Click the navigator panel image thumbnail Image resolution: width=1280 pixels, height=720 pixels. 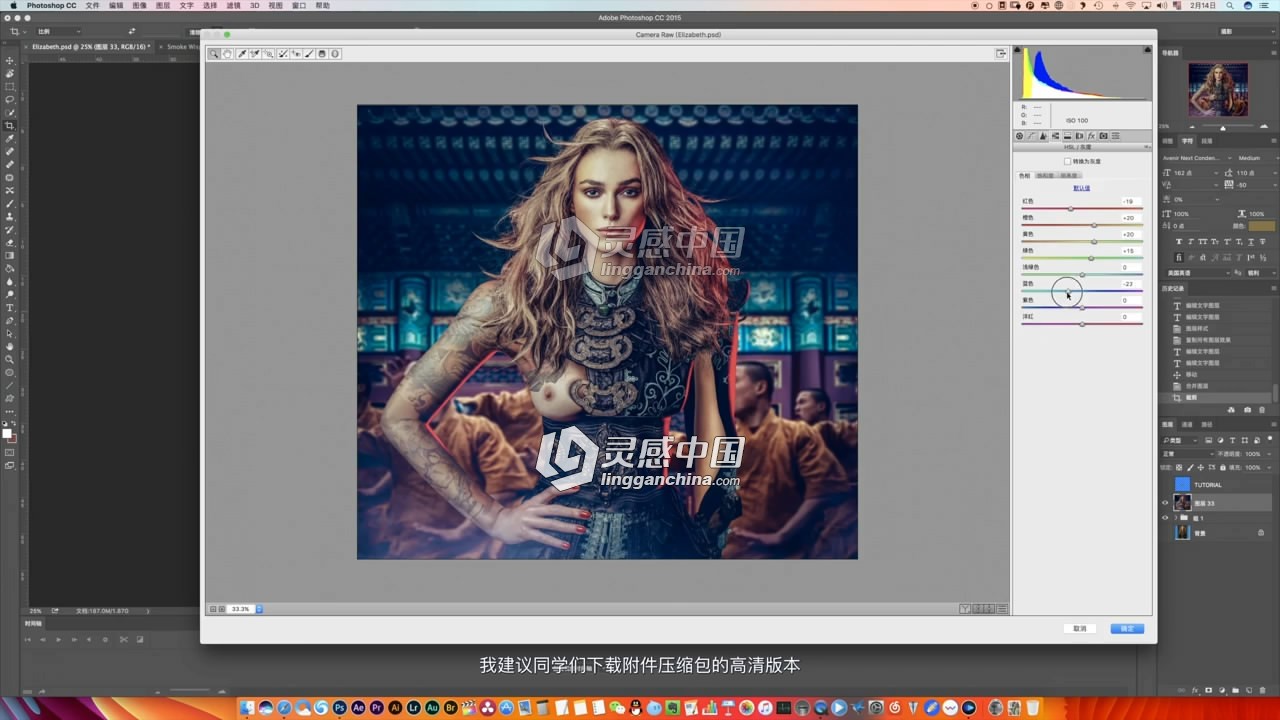1218,90
